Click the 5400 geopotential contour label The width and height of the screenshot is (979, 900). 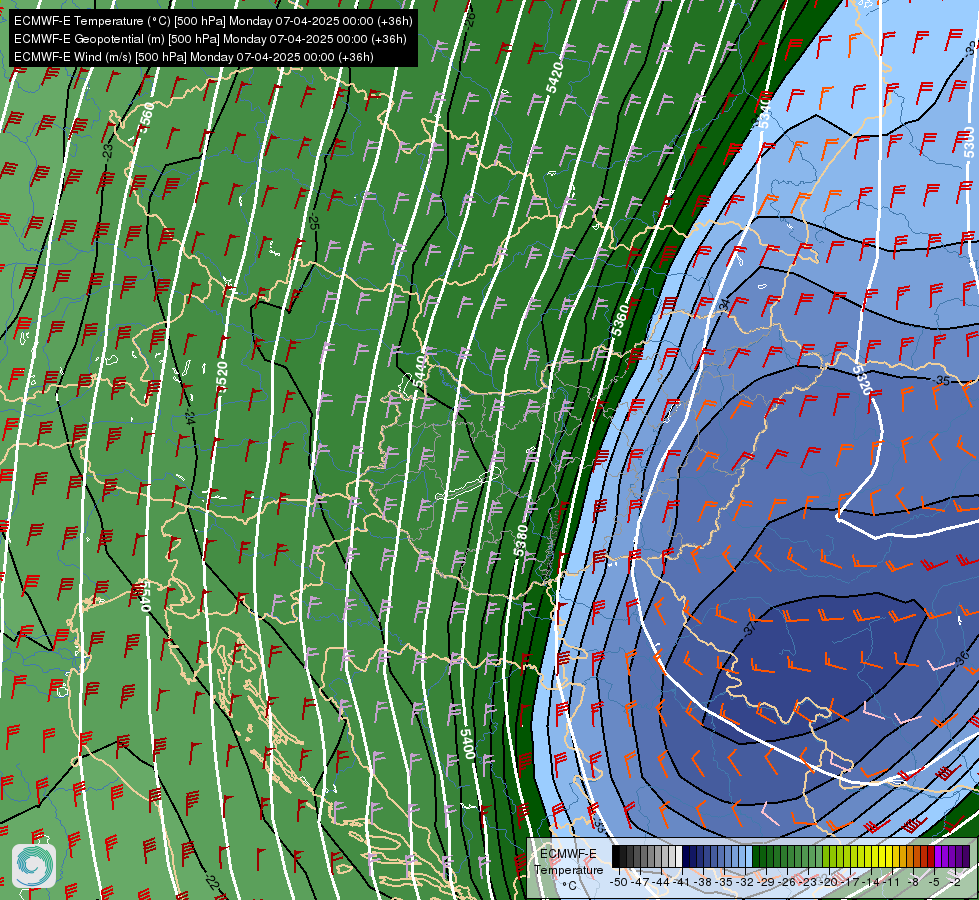point(468,743)
